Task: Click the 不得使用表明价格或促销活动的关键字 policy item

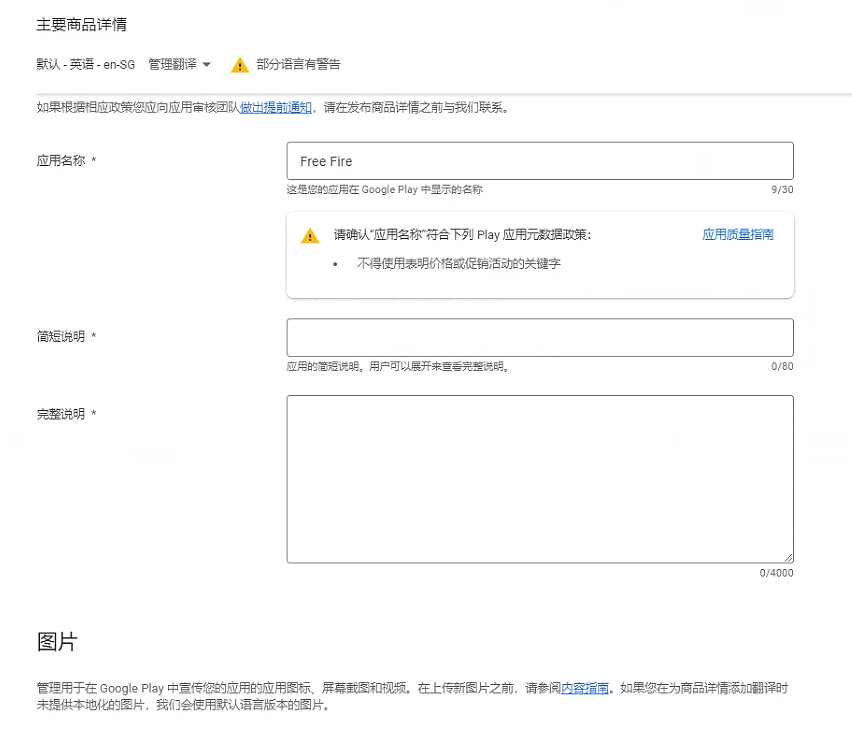Action: coord(459,264)
